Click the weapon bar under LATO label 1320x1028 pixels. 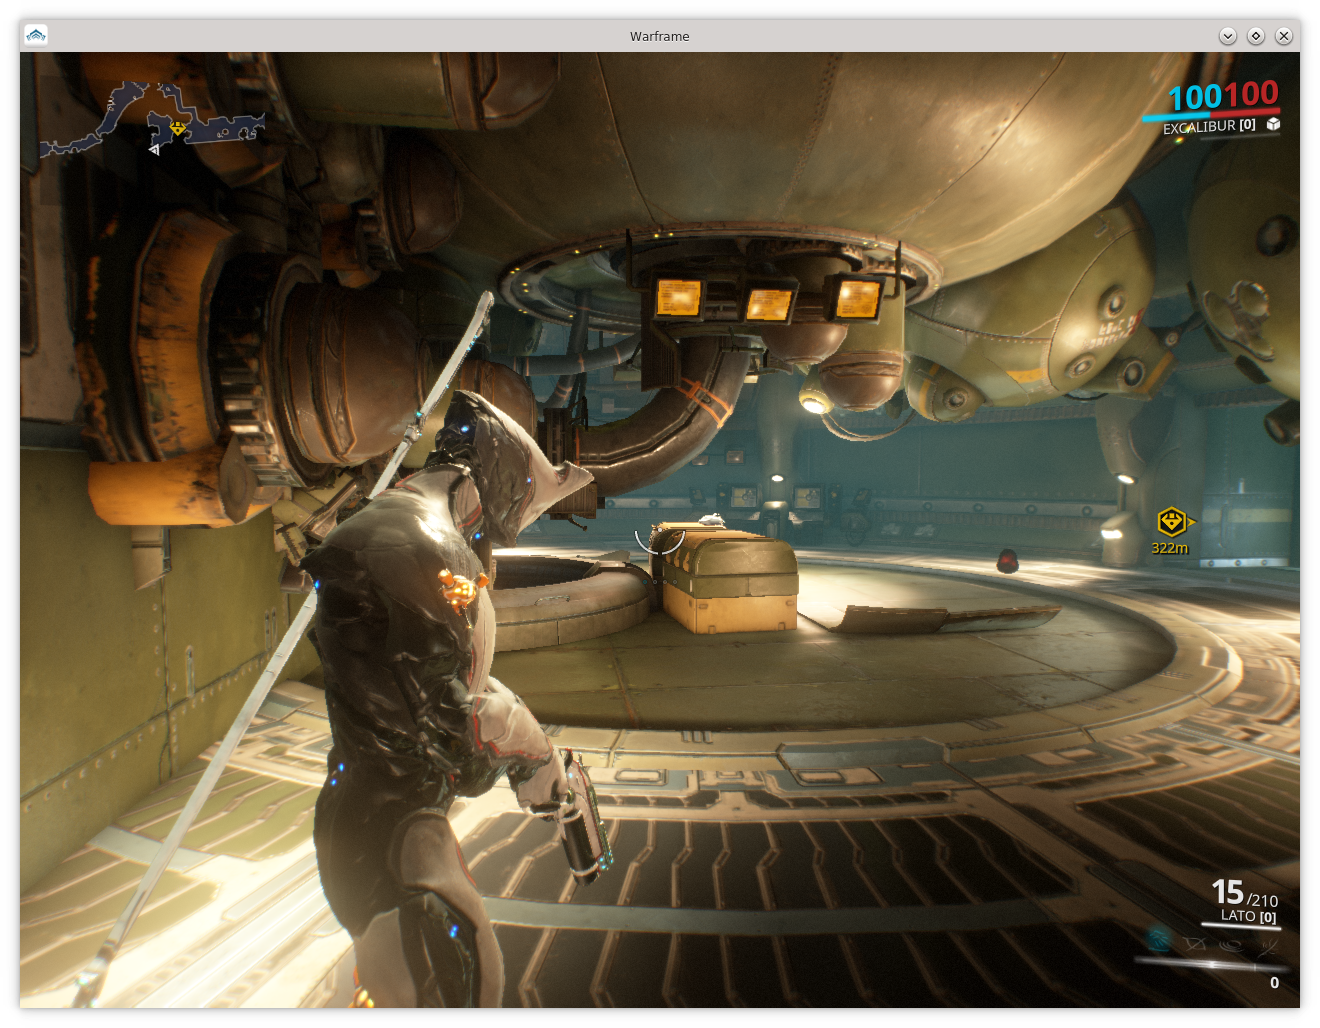(x=1241, y=927)
